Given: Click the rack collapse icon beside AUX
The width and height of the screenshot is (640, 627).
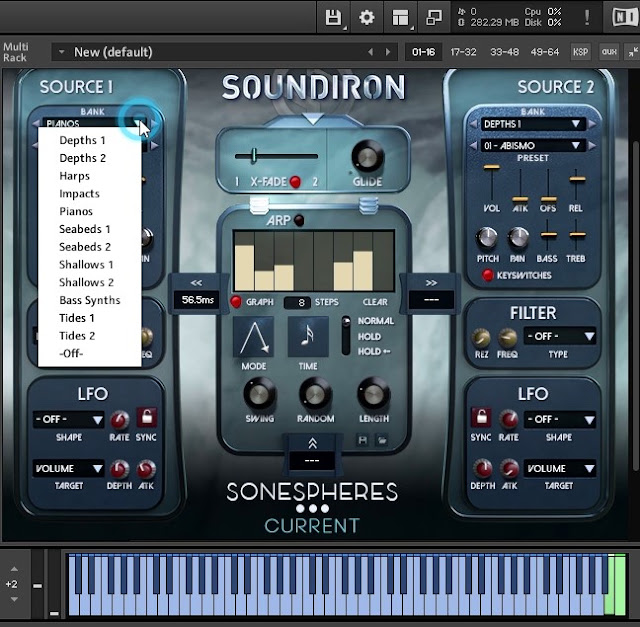Looking at the screenshot, I should pos(633,52).
